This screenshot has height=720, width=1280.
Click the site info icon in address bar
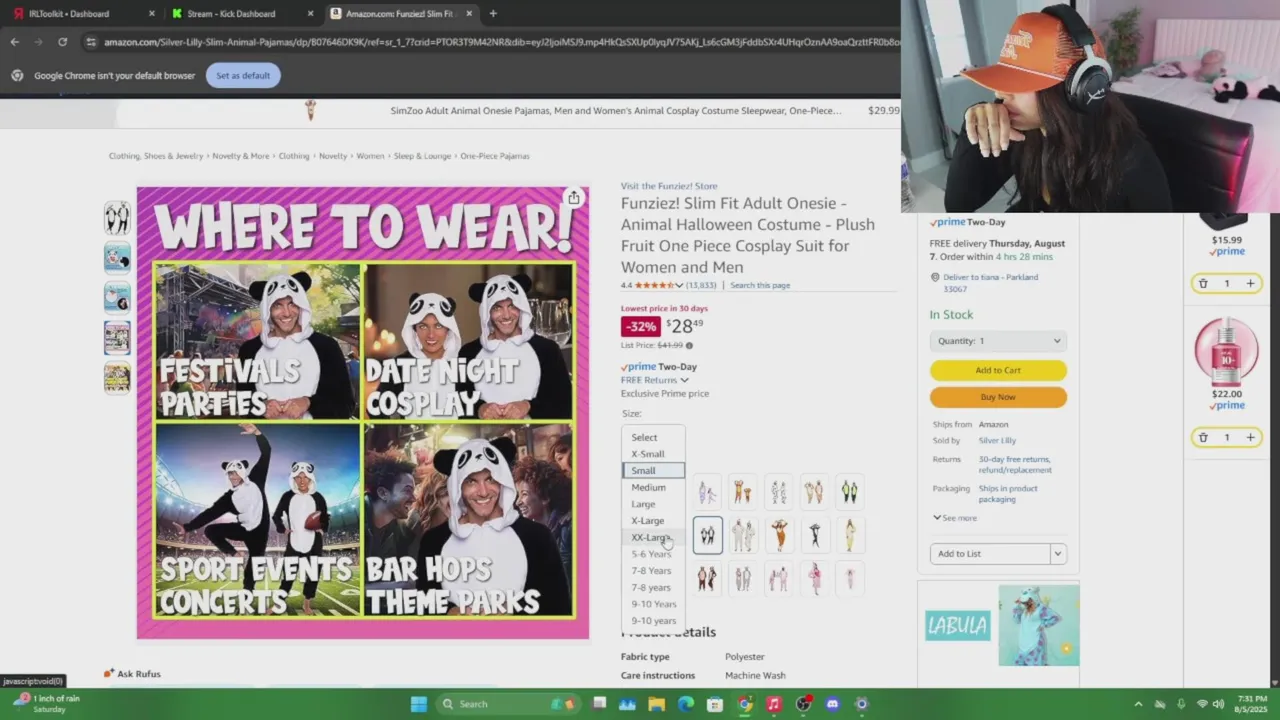click(x=91, y=42)
